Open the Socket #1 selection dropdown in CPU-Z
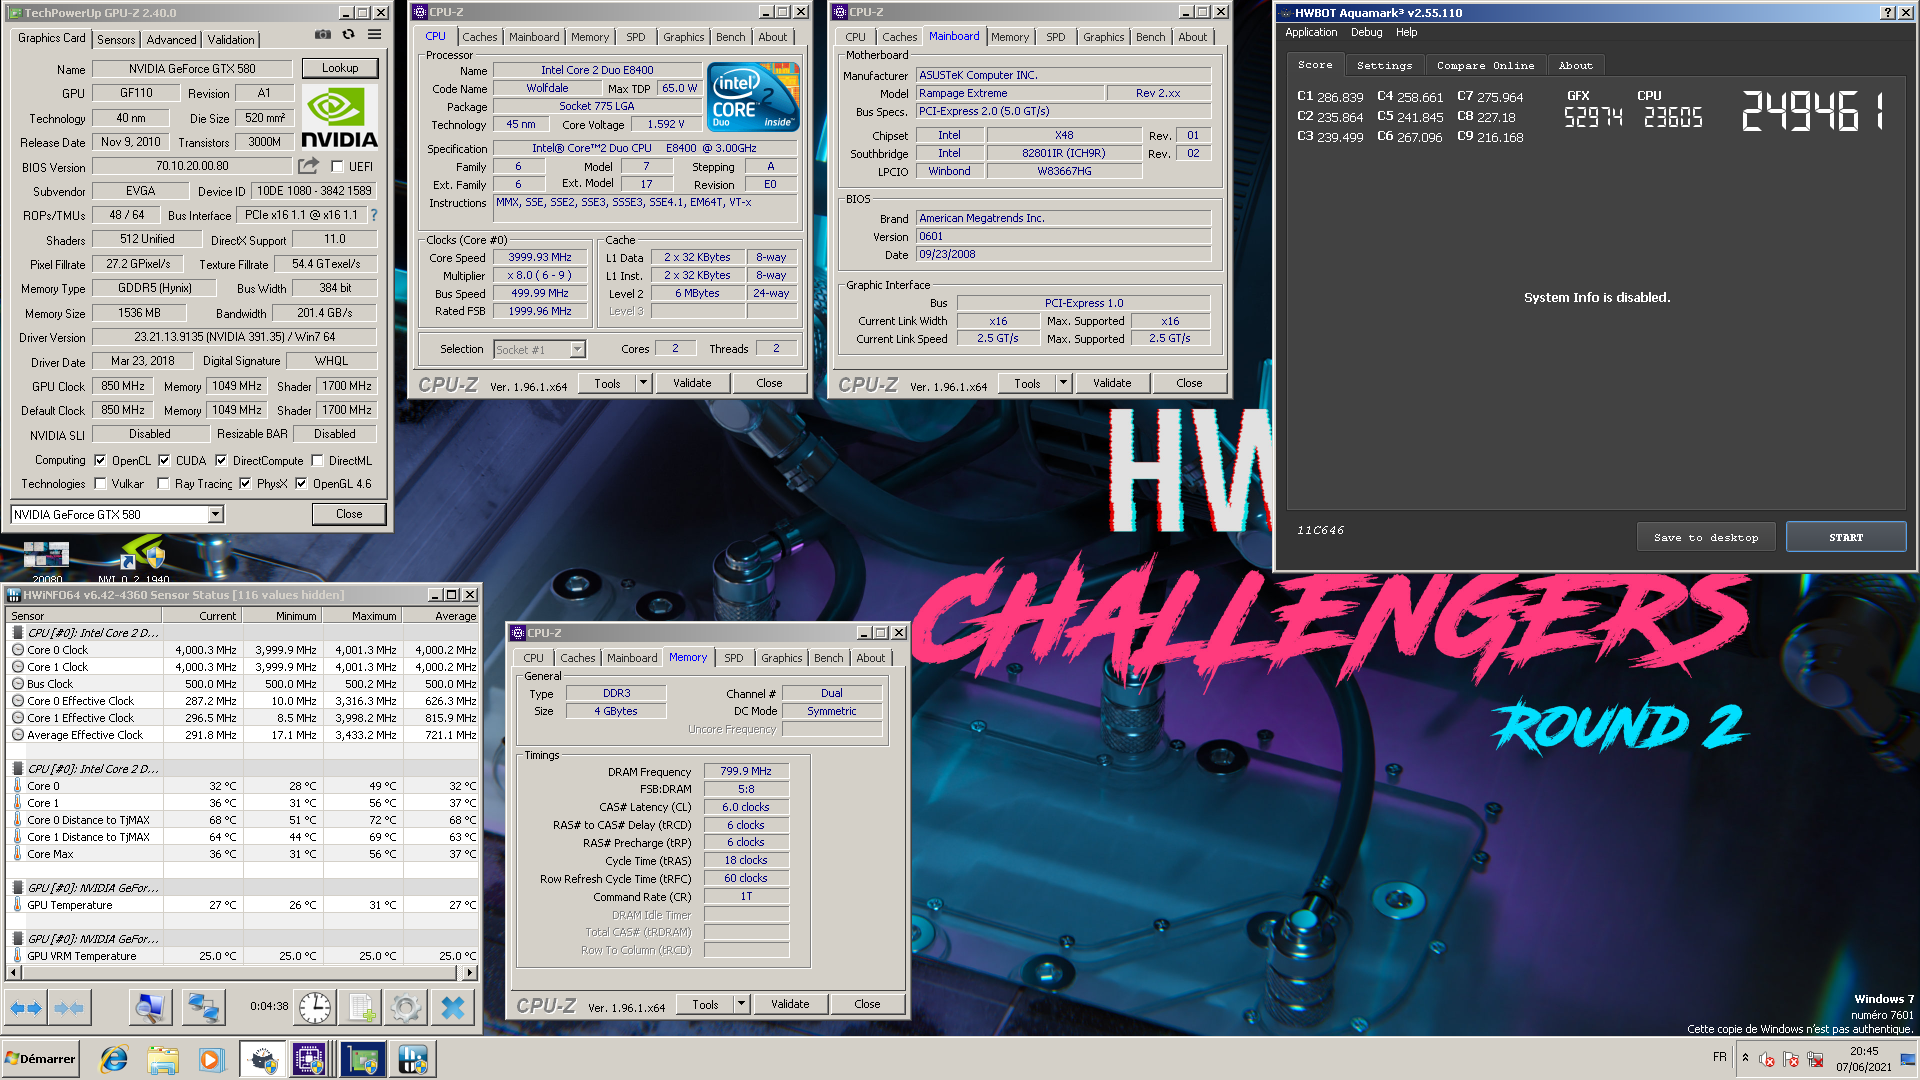This screenshot has width=1920, height=1080. click(x=577, y=349)
